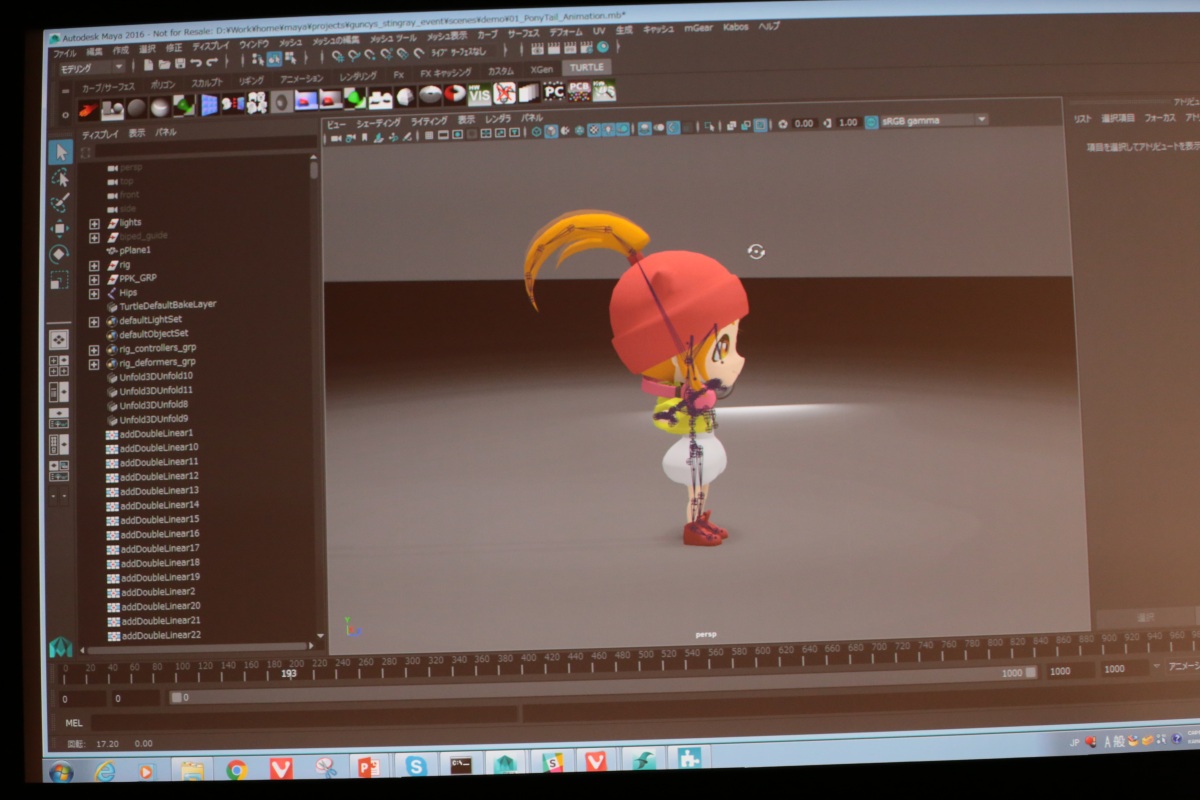Click the Save Scene icon
Image resolution: width=1200 pixels, height=800 pixels.
click(x=179, y=64)
